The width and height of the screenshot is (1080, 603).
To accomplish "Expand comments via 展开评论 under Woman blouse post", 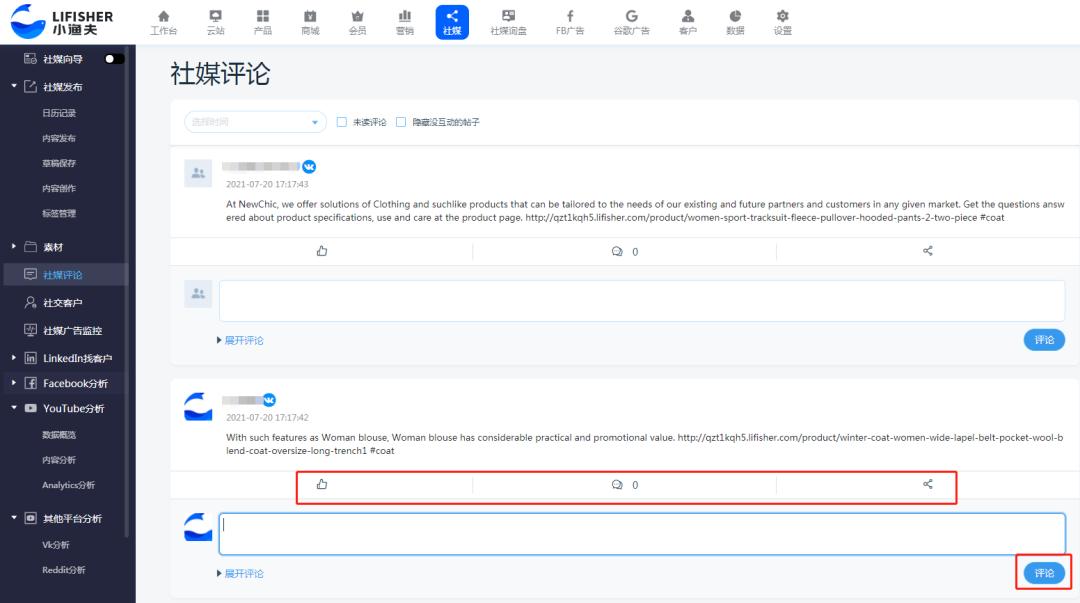I will [240, 573].
